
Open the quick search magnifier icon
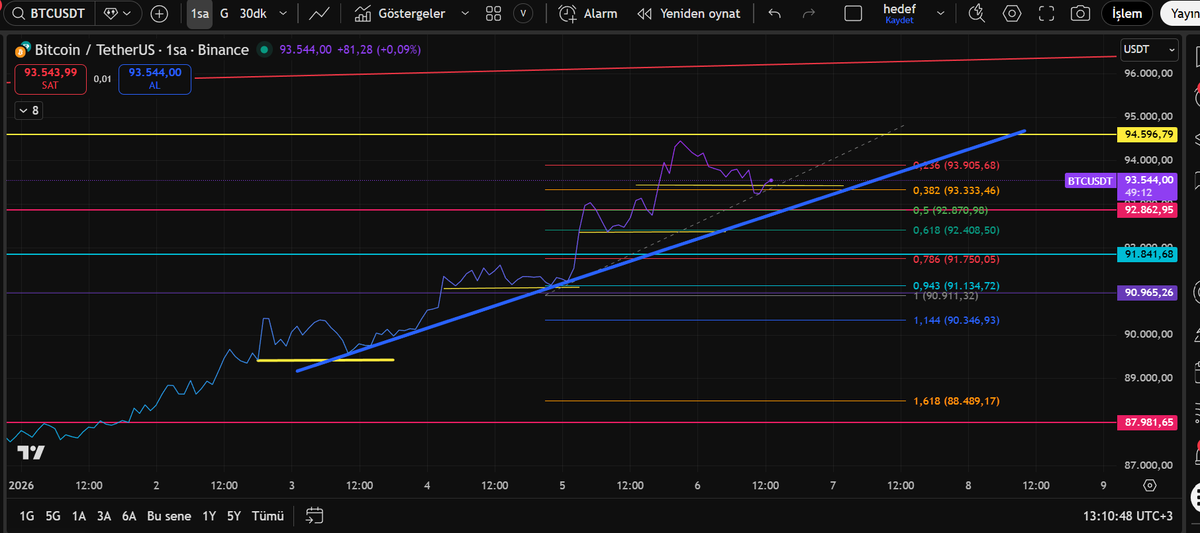click(977, 14)
